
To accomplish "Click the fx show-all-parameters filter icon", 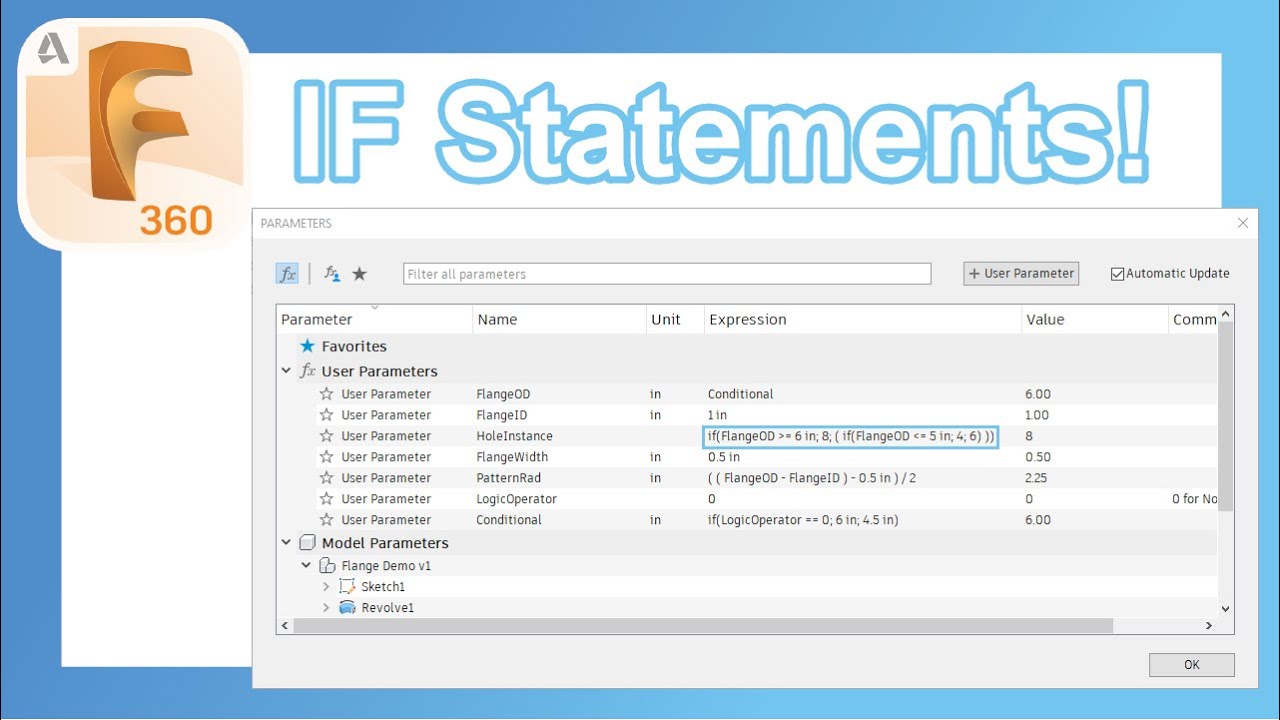I will [x=288, y=274].
